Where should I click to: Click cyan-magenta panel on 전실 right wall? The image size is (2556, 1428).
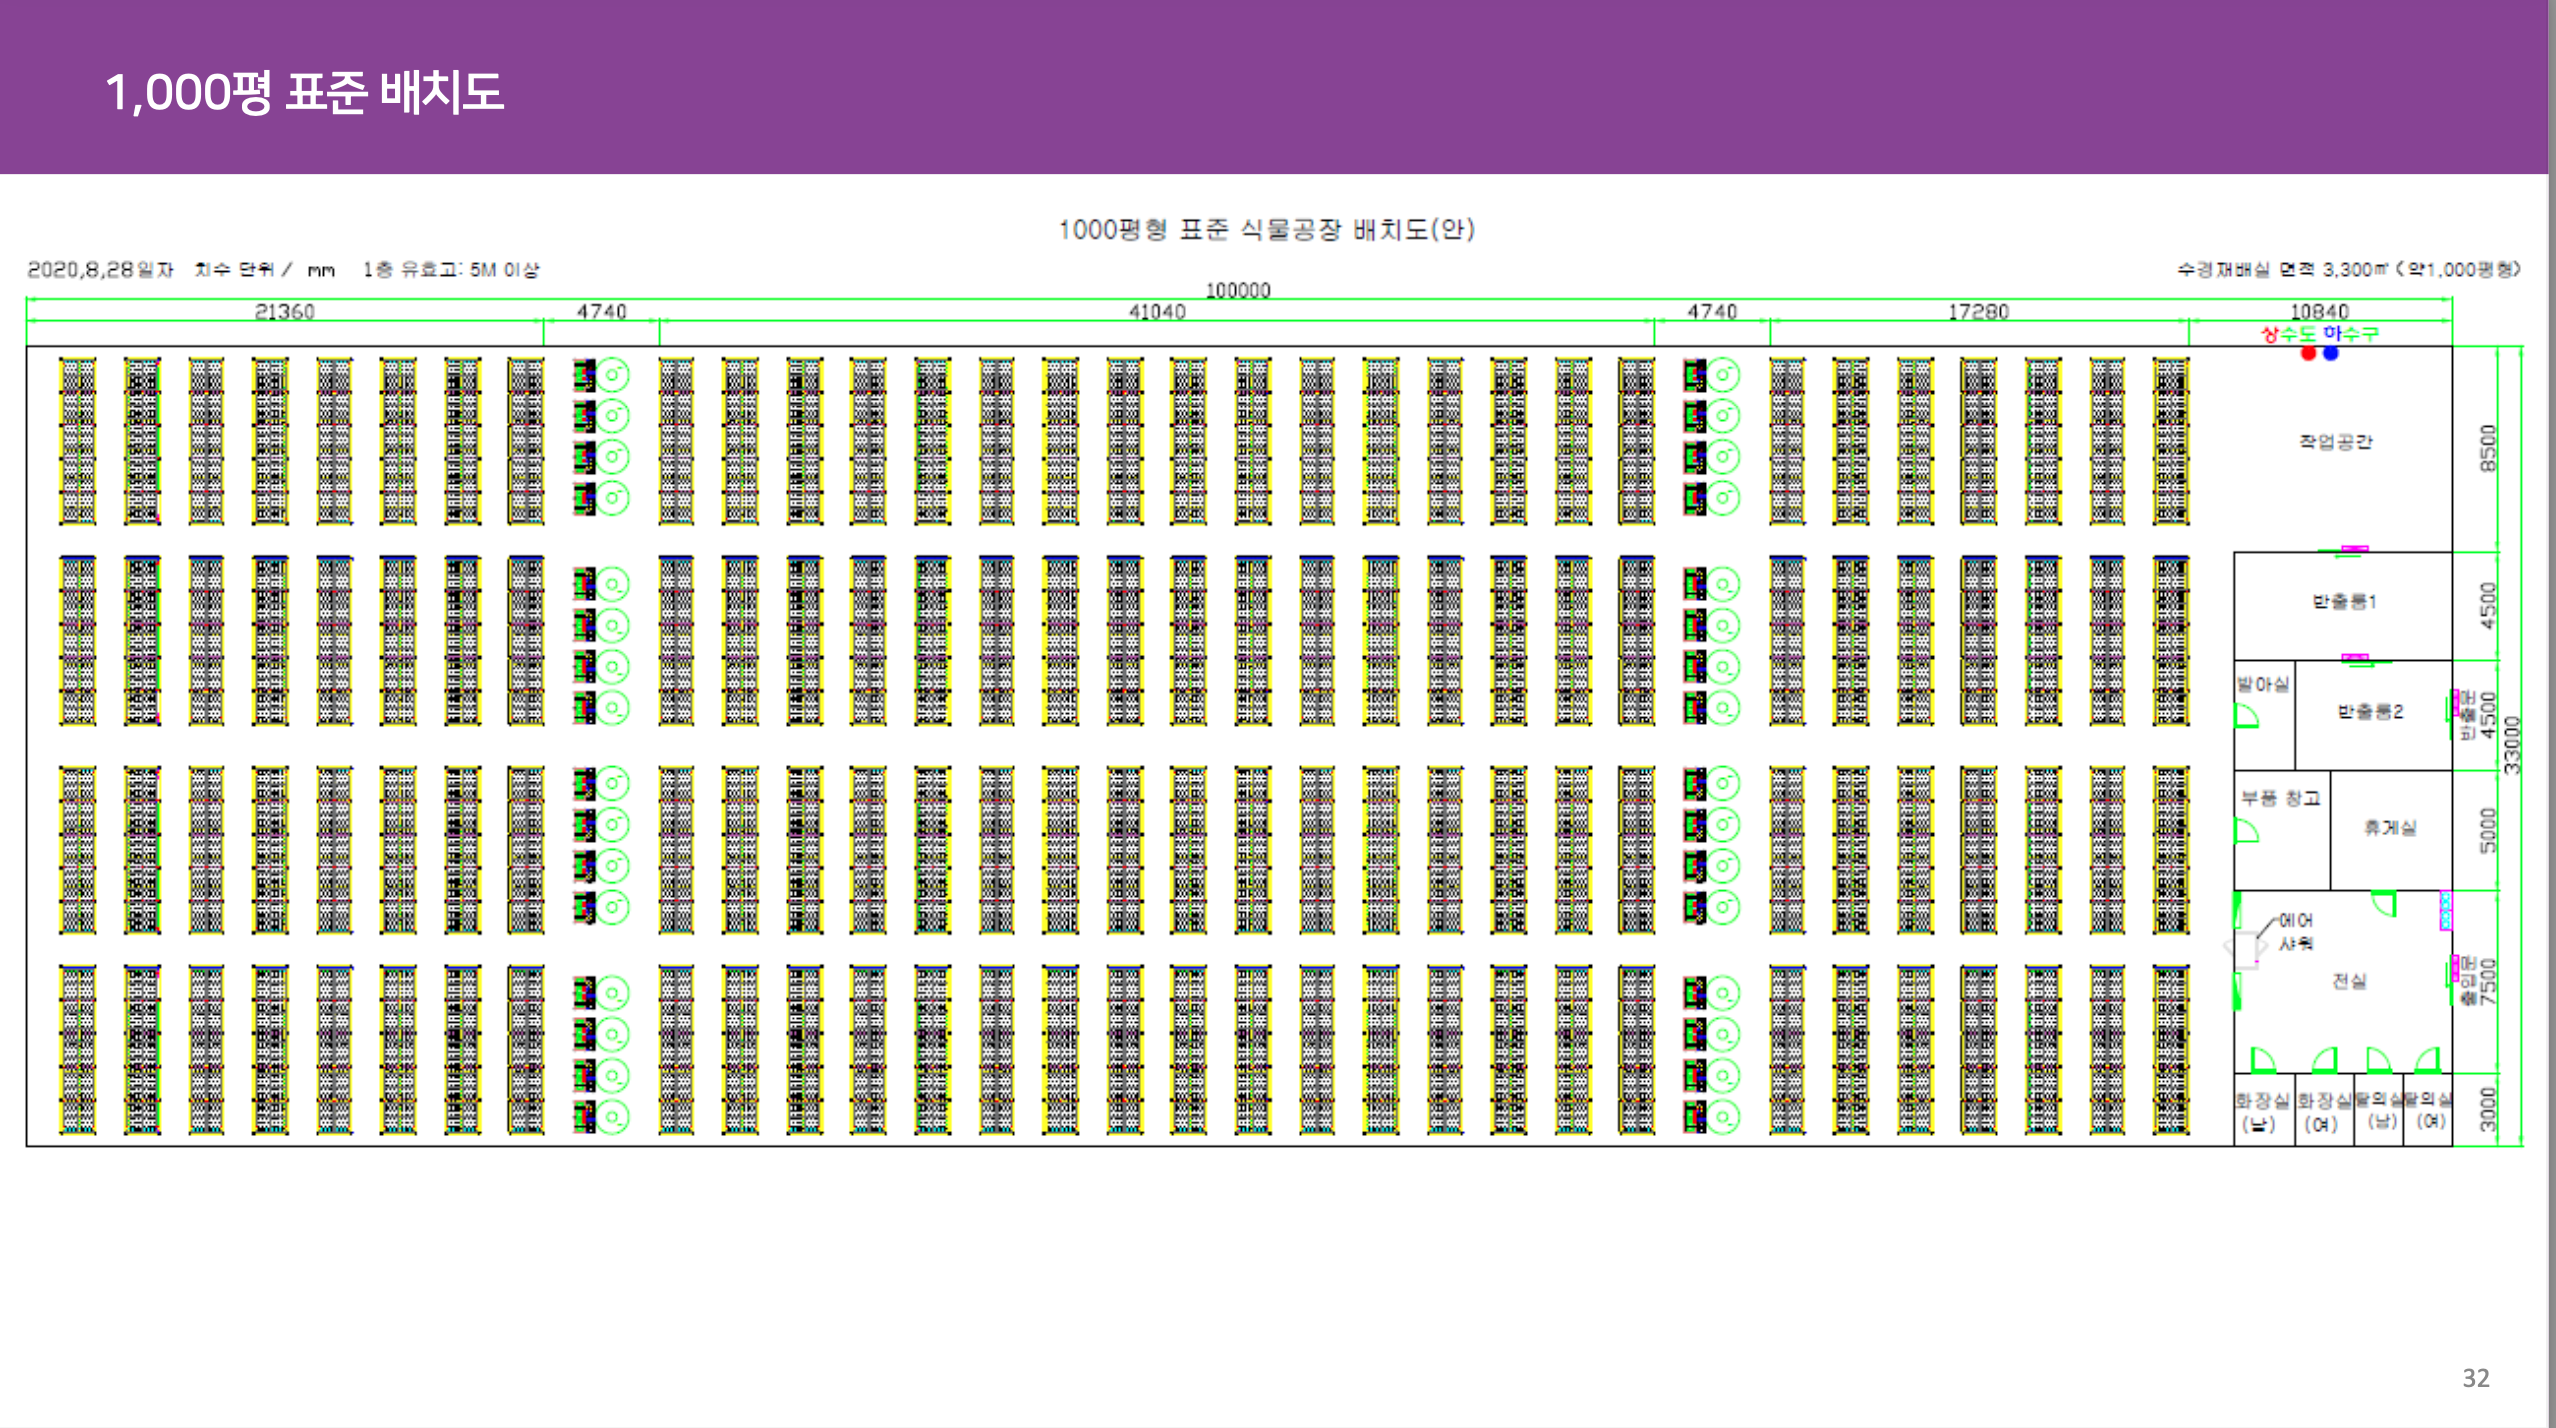click(2446, 910)
